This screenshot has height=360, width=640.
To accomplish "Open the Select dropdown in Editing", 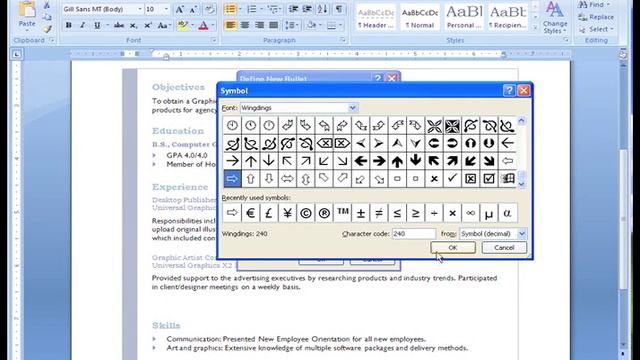I will click(597, 29).
